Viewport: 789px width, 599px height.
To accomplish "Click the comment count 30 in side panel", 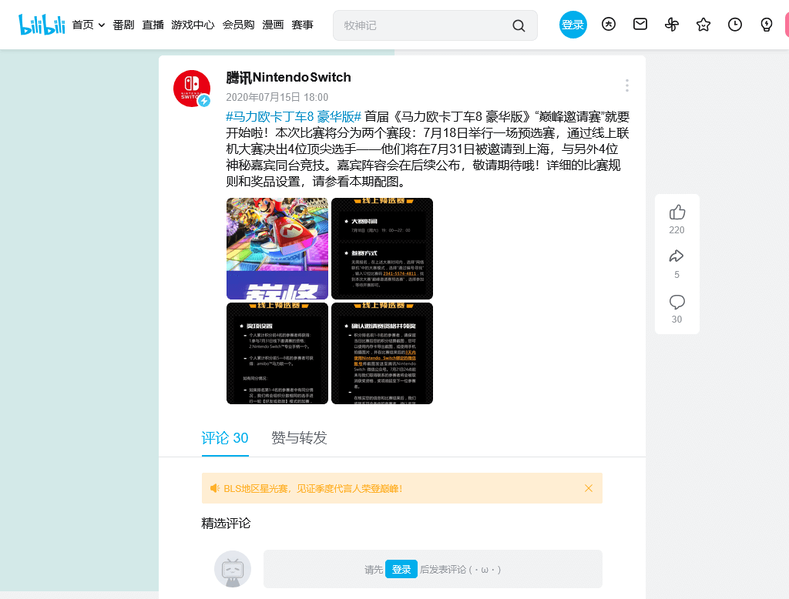I will 677,319.
